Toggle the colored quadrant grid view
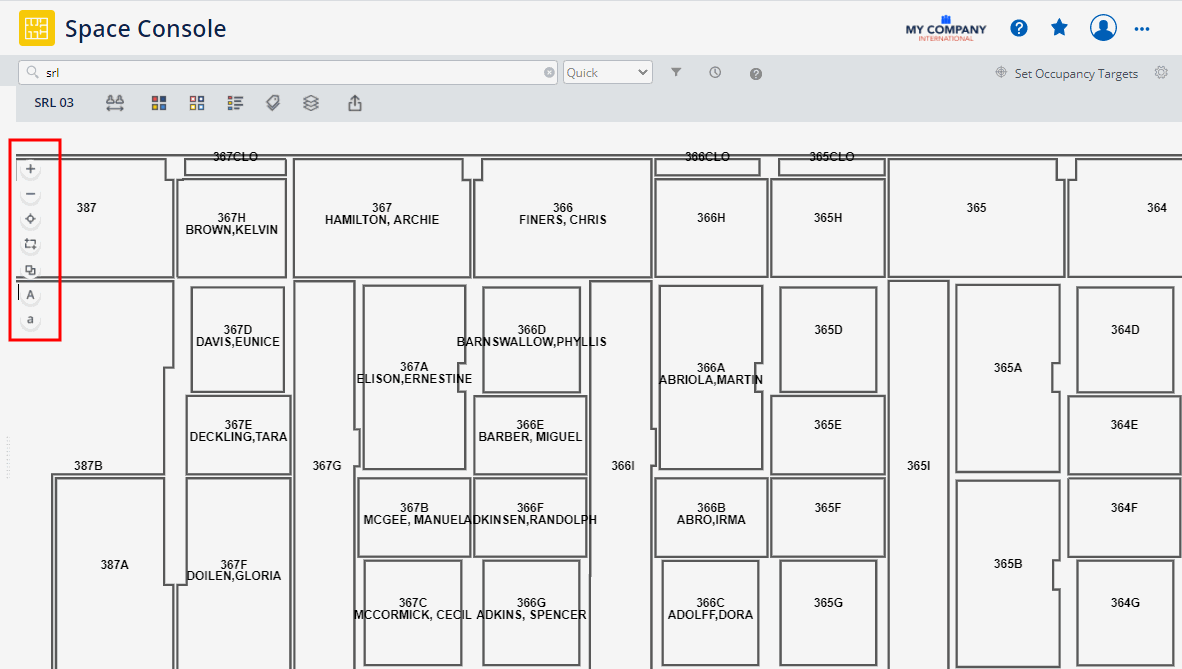 pos(158,102)
